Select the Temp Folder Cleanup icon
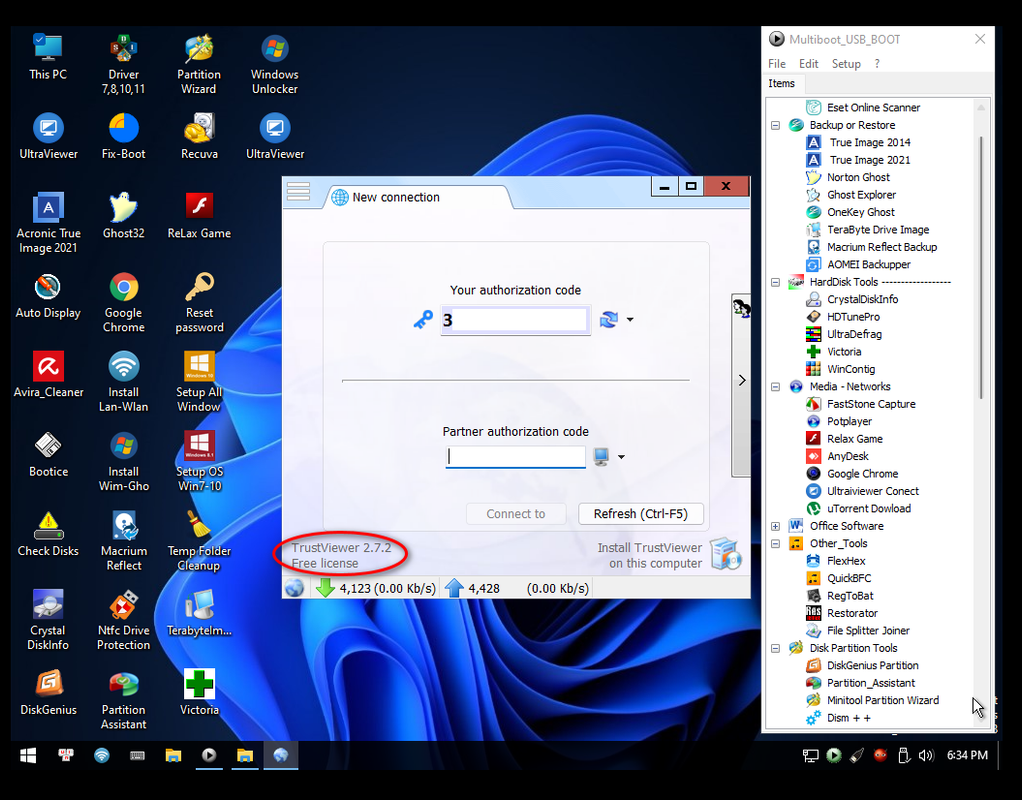1022x800 pixels. tap(199, 541)
